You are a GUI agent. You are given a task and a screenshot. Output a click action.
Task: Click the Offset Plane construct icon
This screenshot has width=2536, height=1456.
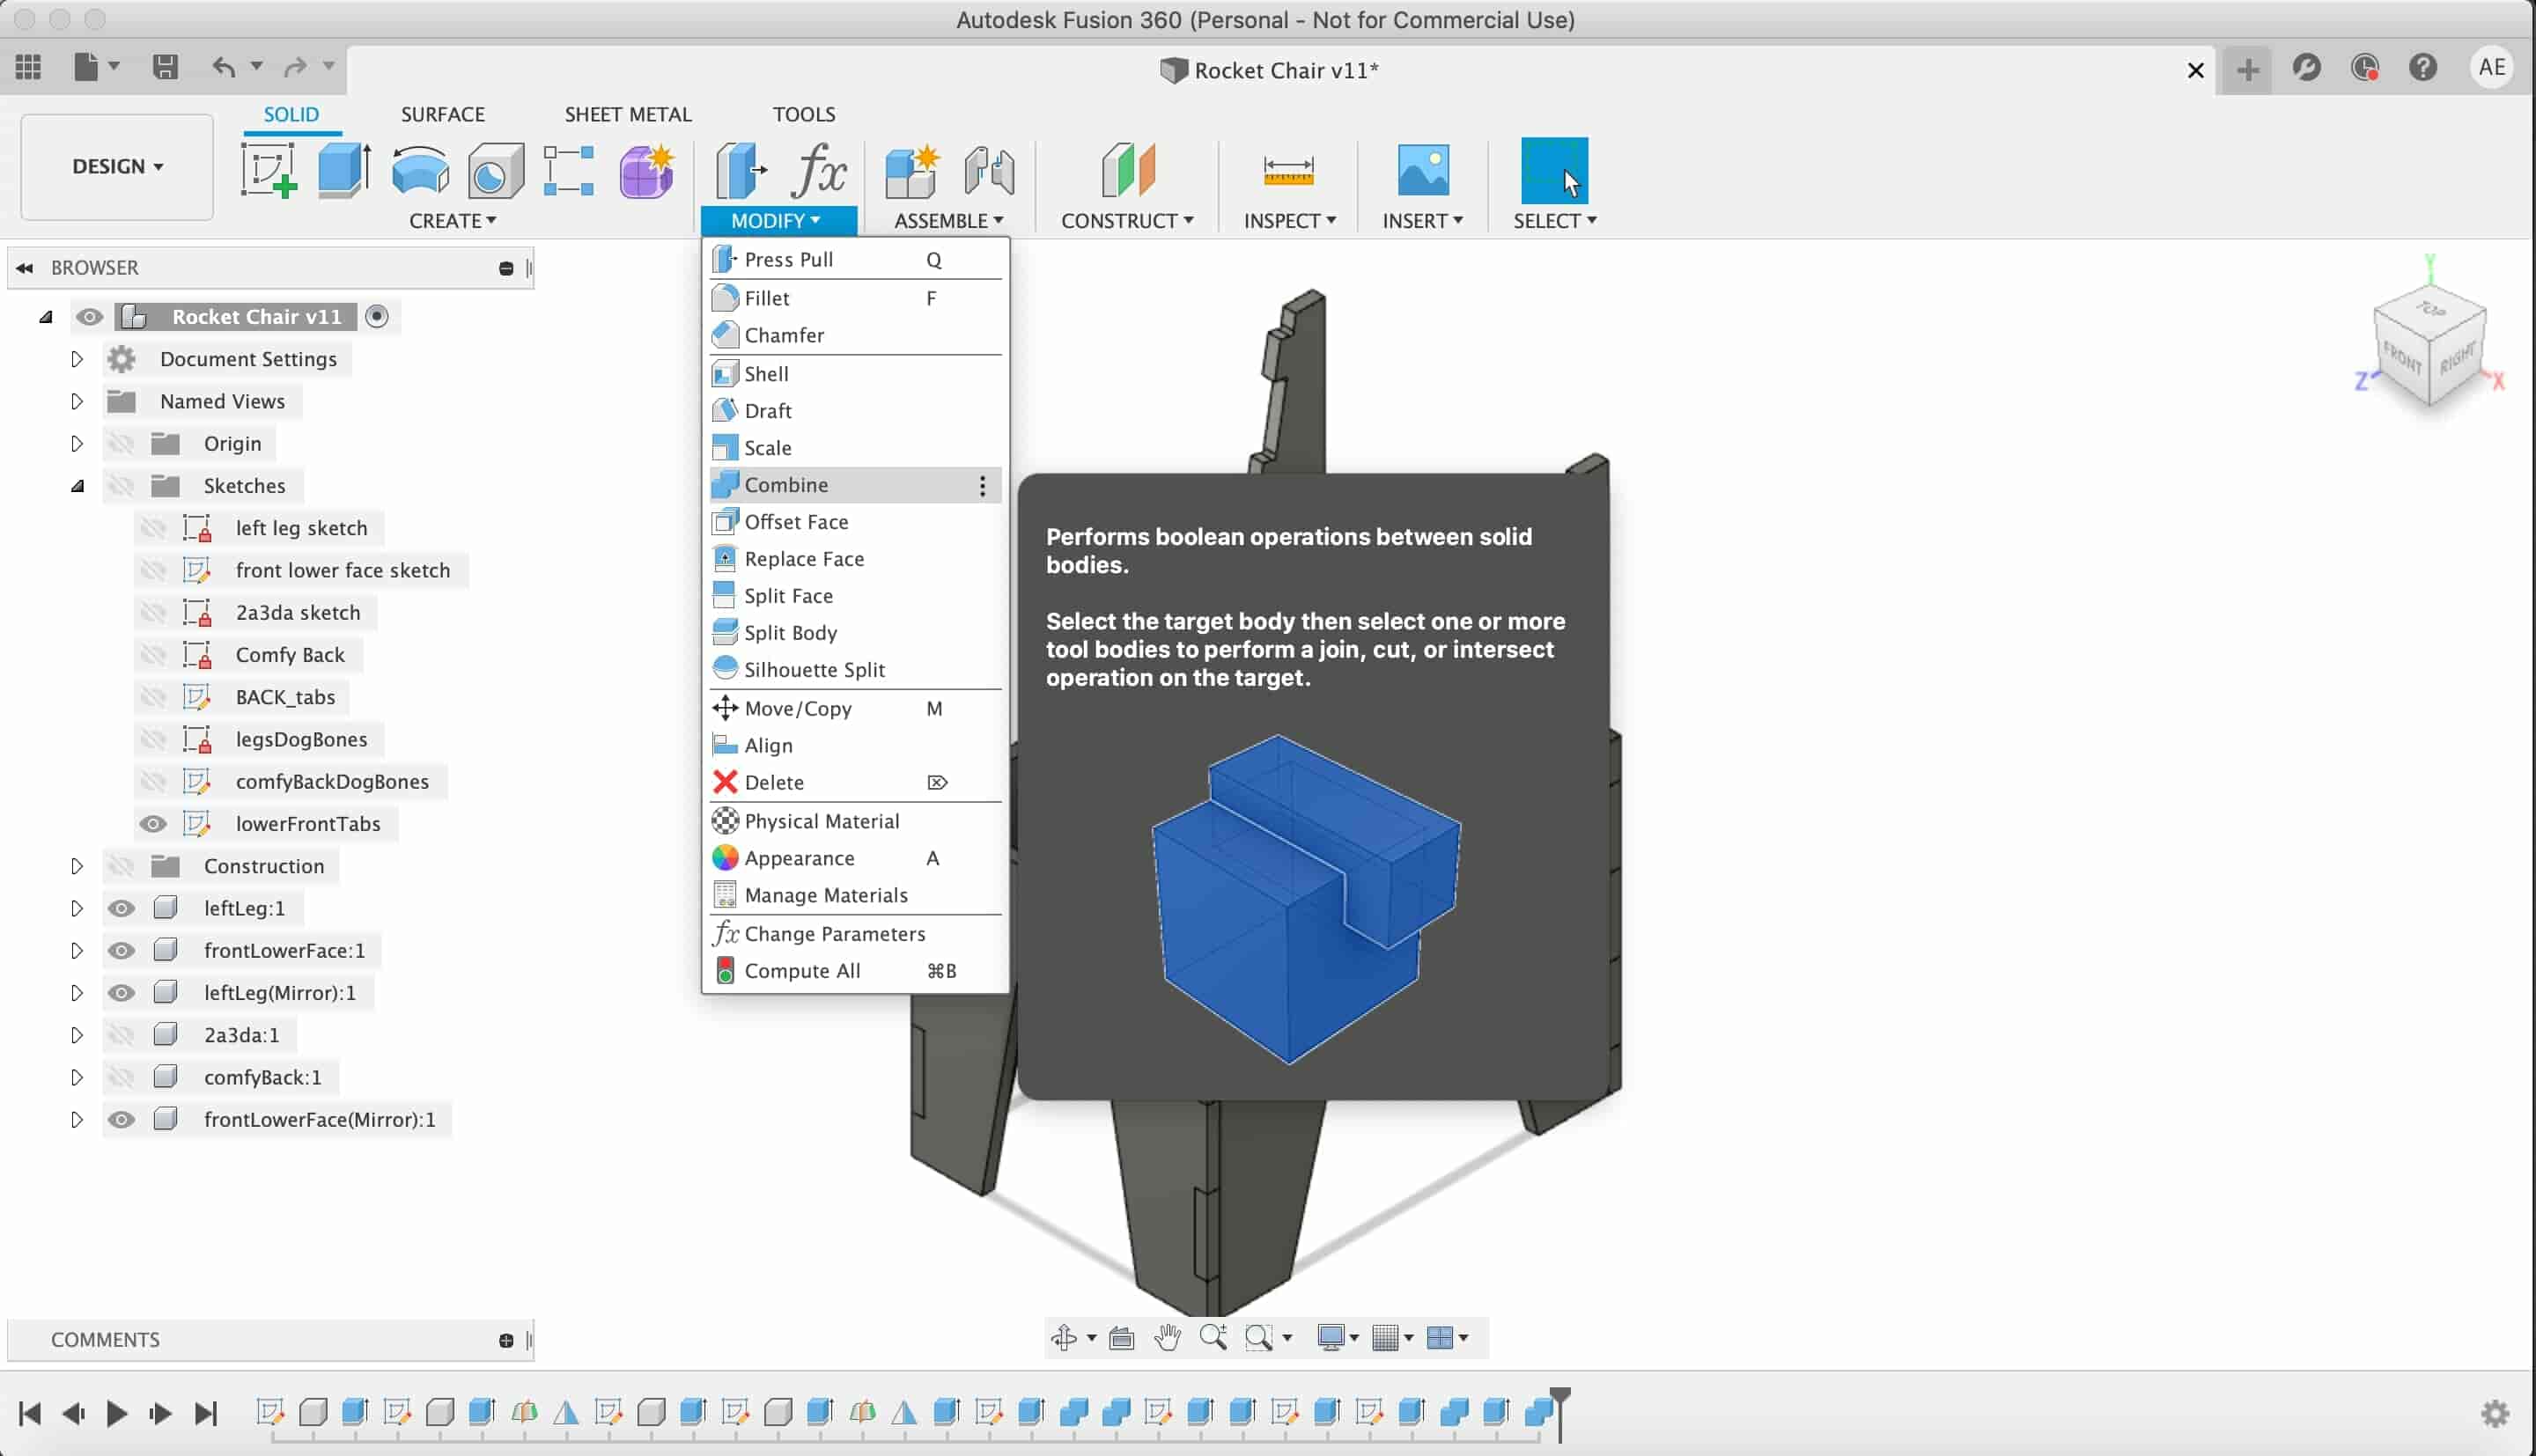coord(1127,170)
